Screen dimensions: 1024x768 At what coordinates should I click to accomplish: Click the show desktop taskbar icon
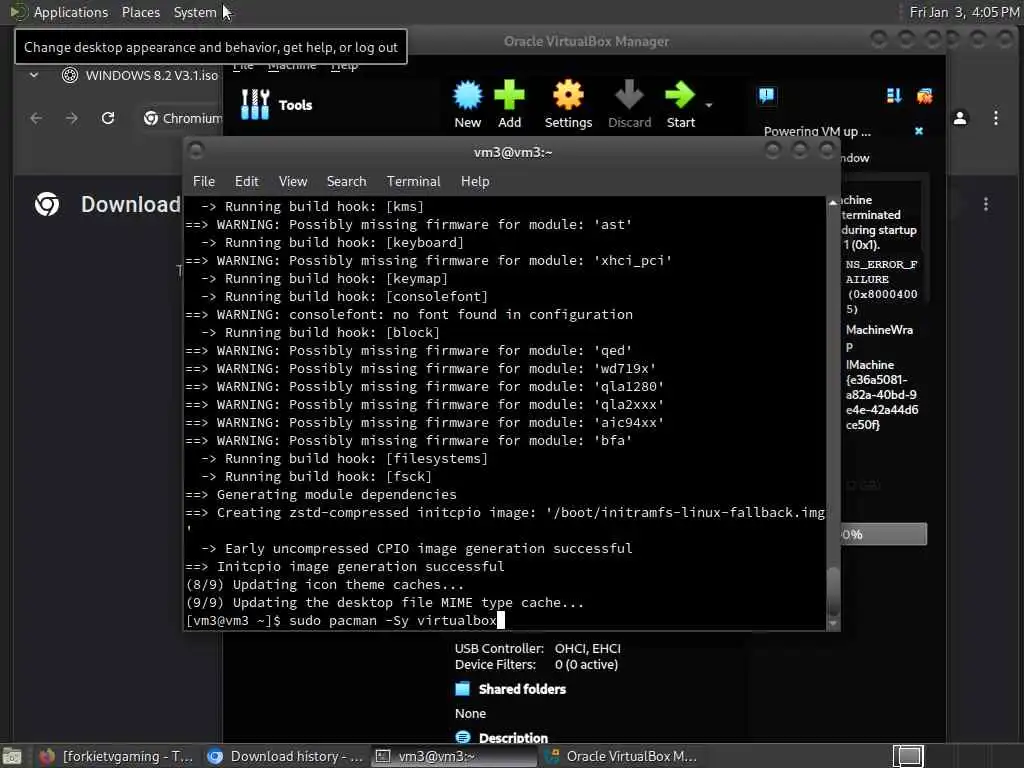coord(12,756)
